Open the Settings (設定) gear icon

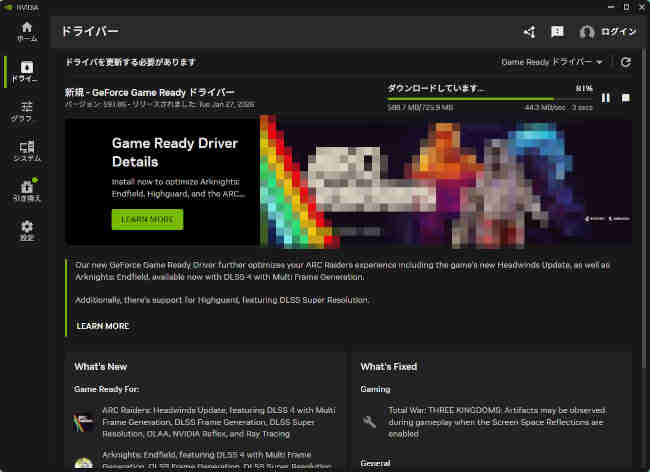coord(27,231)
